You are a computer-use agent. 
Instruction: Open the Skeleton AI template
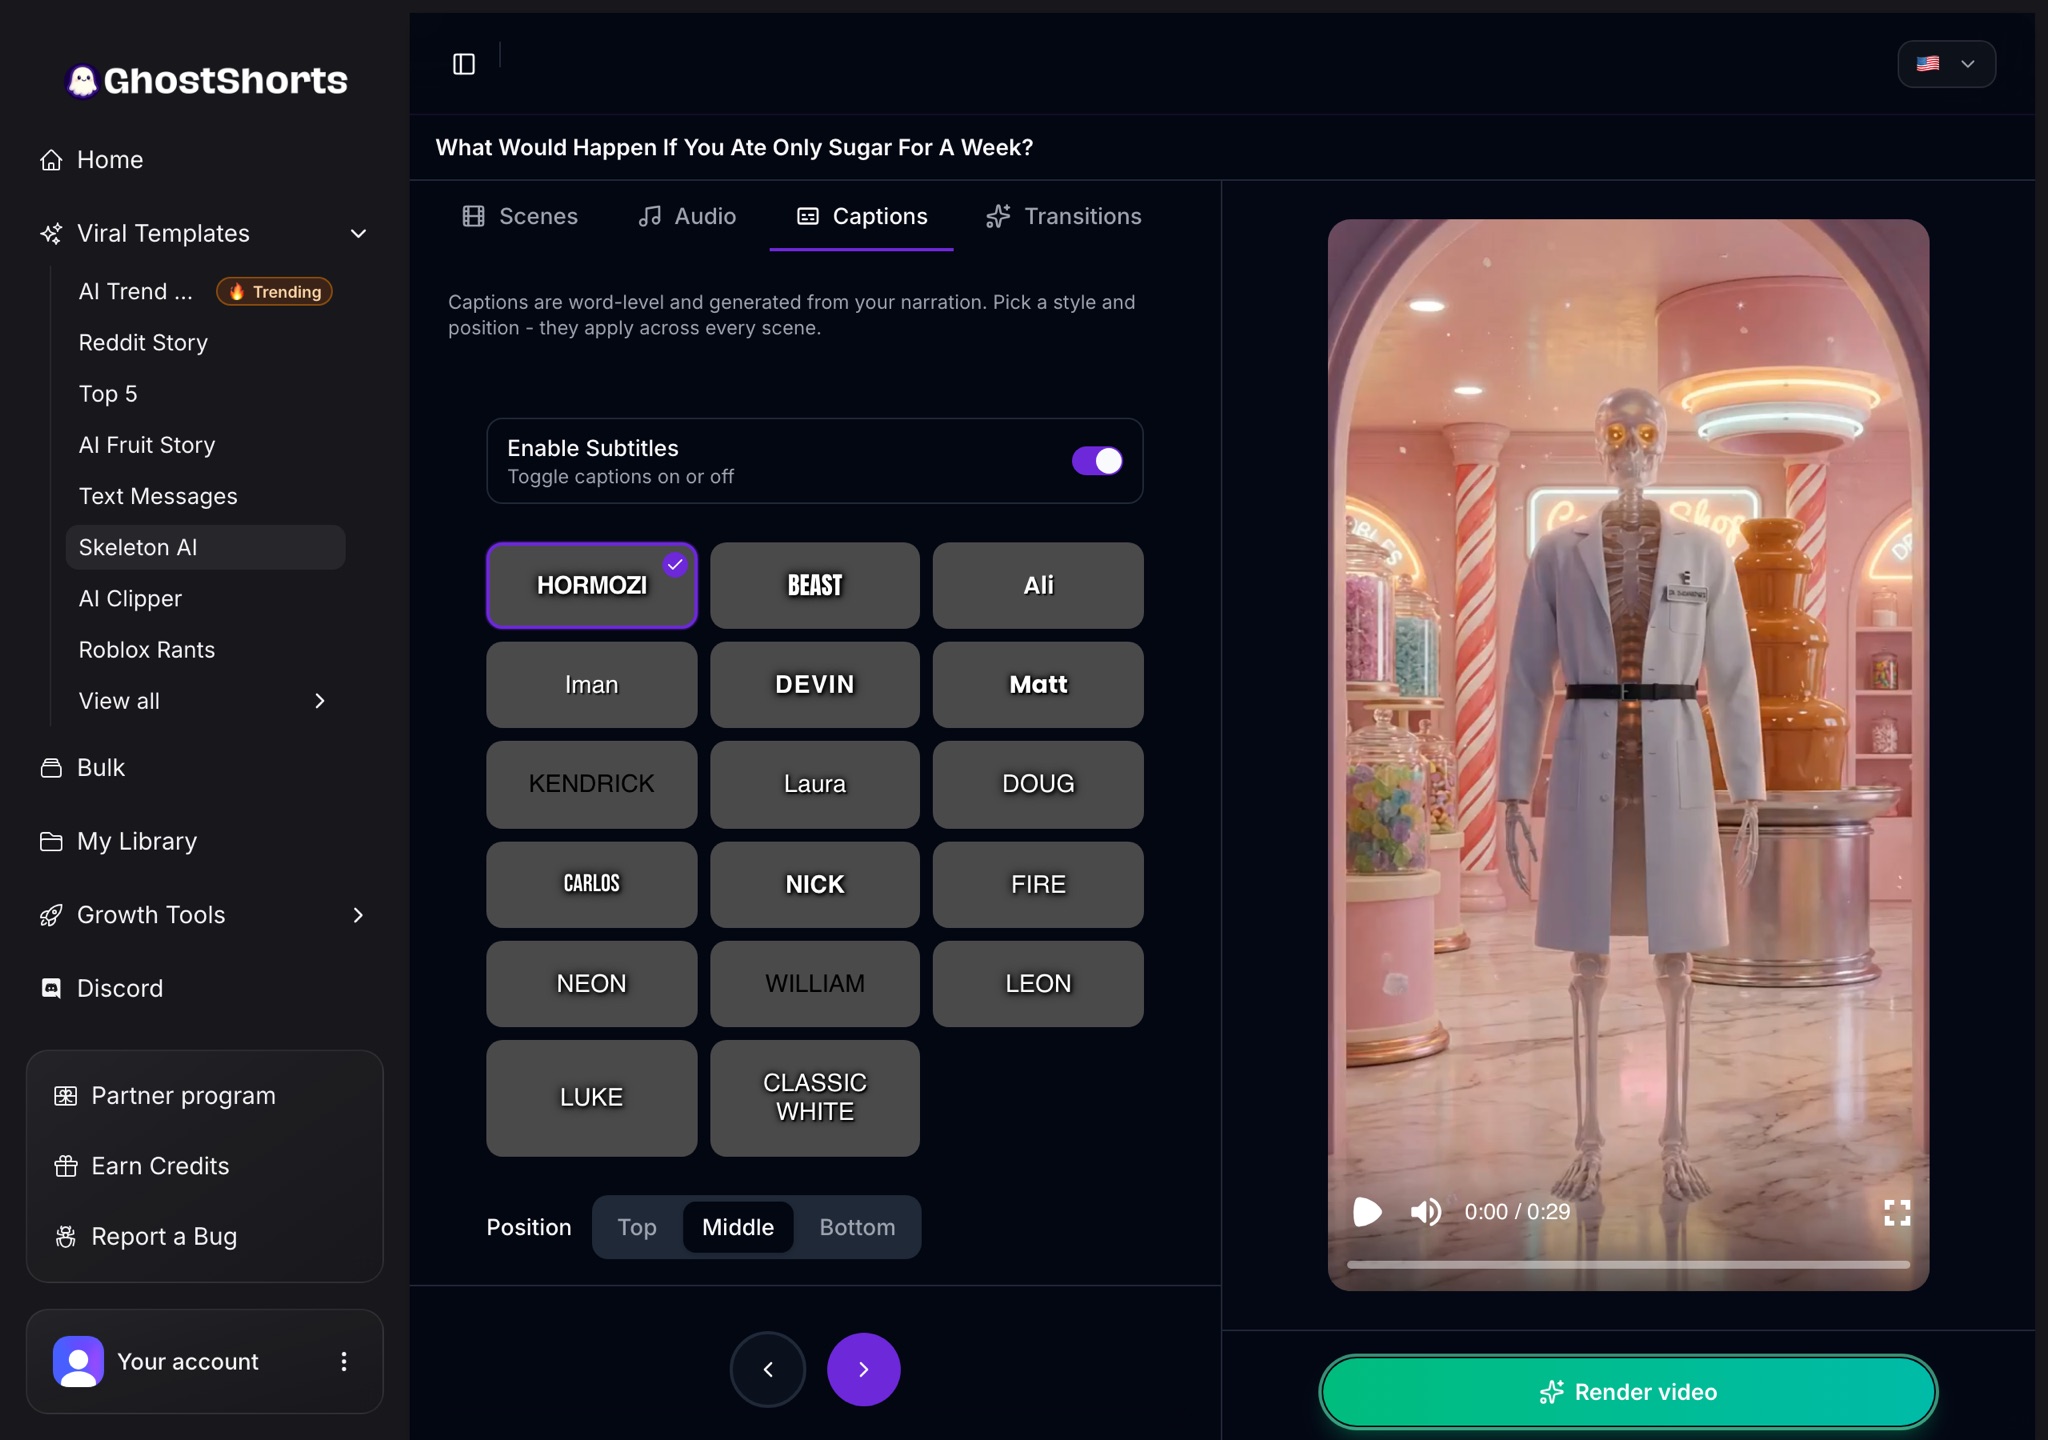205,548
